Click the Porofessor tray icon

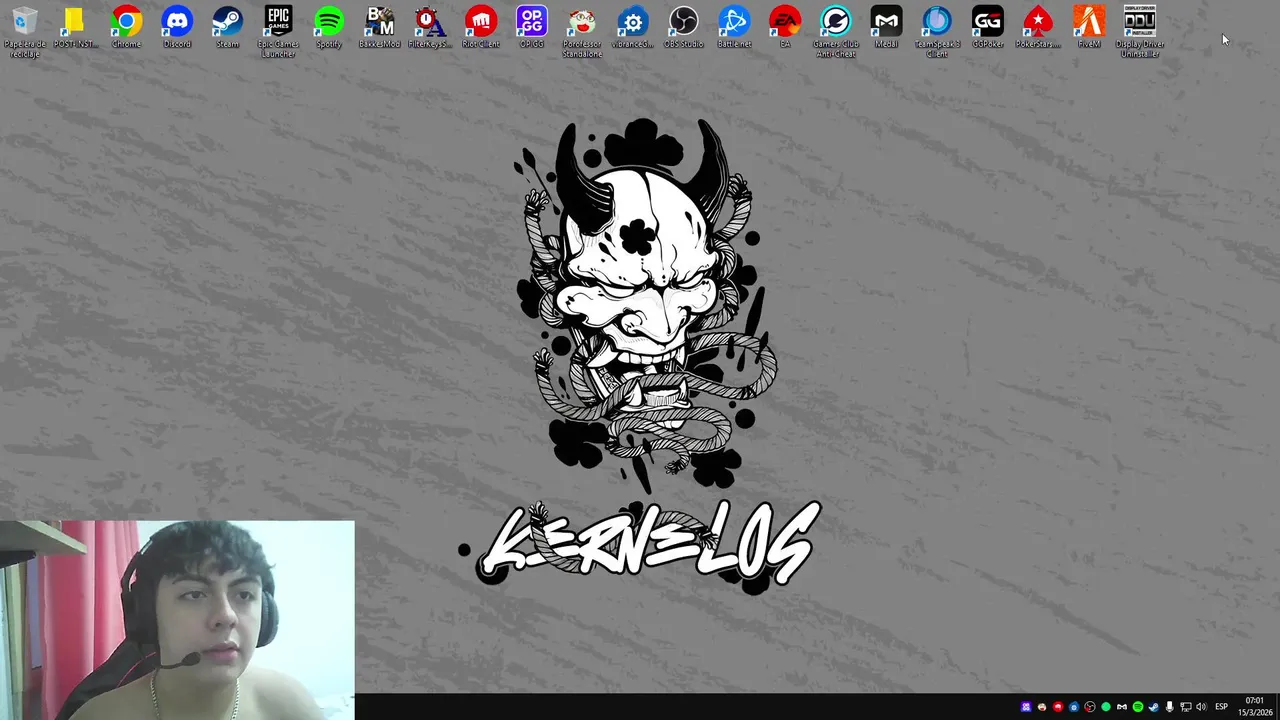coord(1042,707)
